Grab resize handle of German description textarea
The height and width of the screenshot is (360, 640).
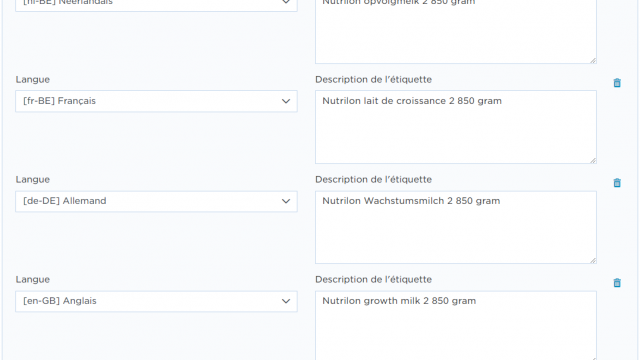(593, 260)
